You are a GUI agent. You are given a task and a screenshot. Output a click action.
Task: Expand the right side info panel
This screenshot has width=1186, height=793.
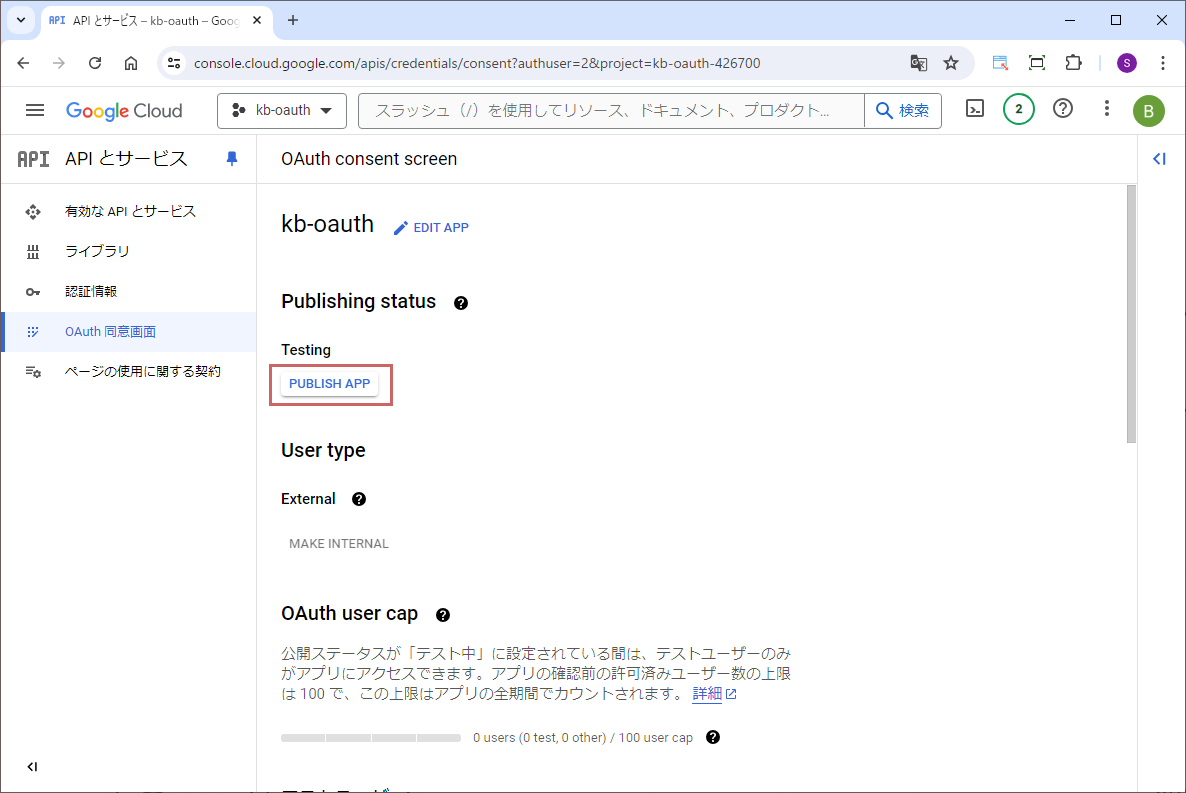coord(1159,159)
